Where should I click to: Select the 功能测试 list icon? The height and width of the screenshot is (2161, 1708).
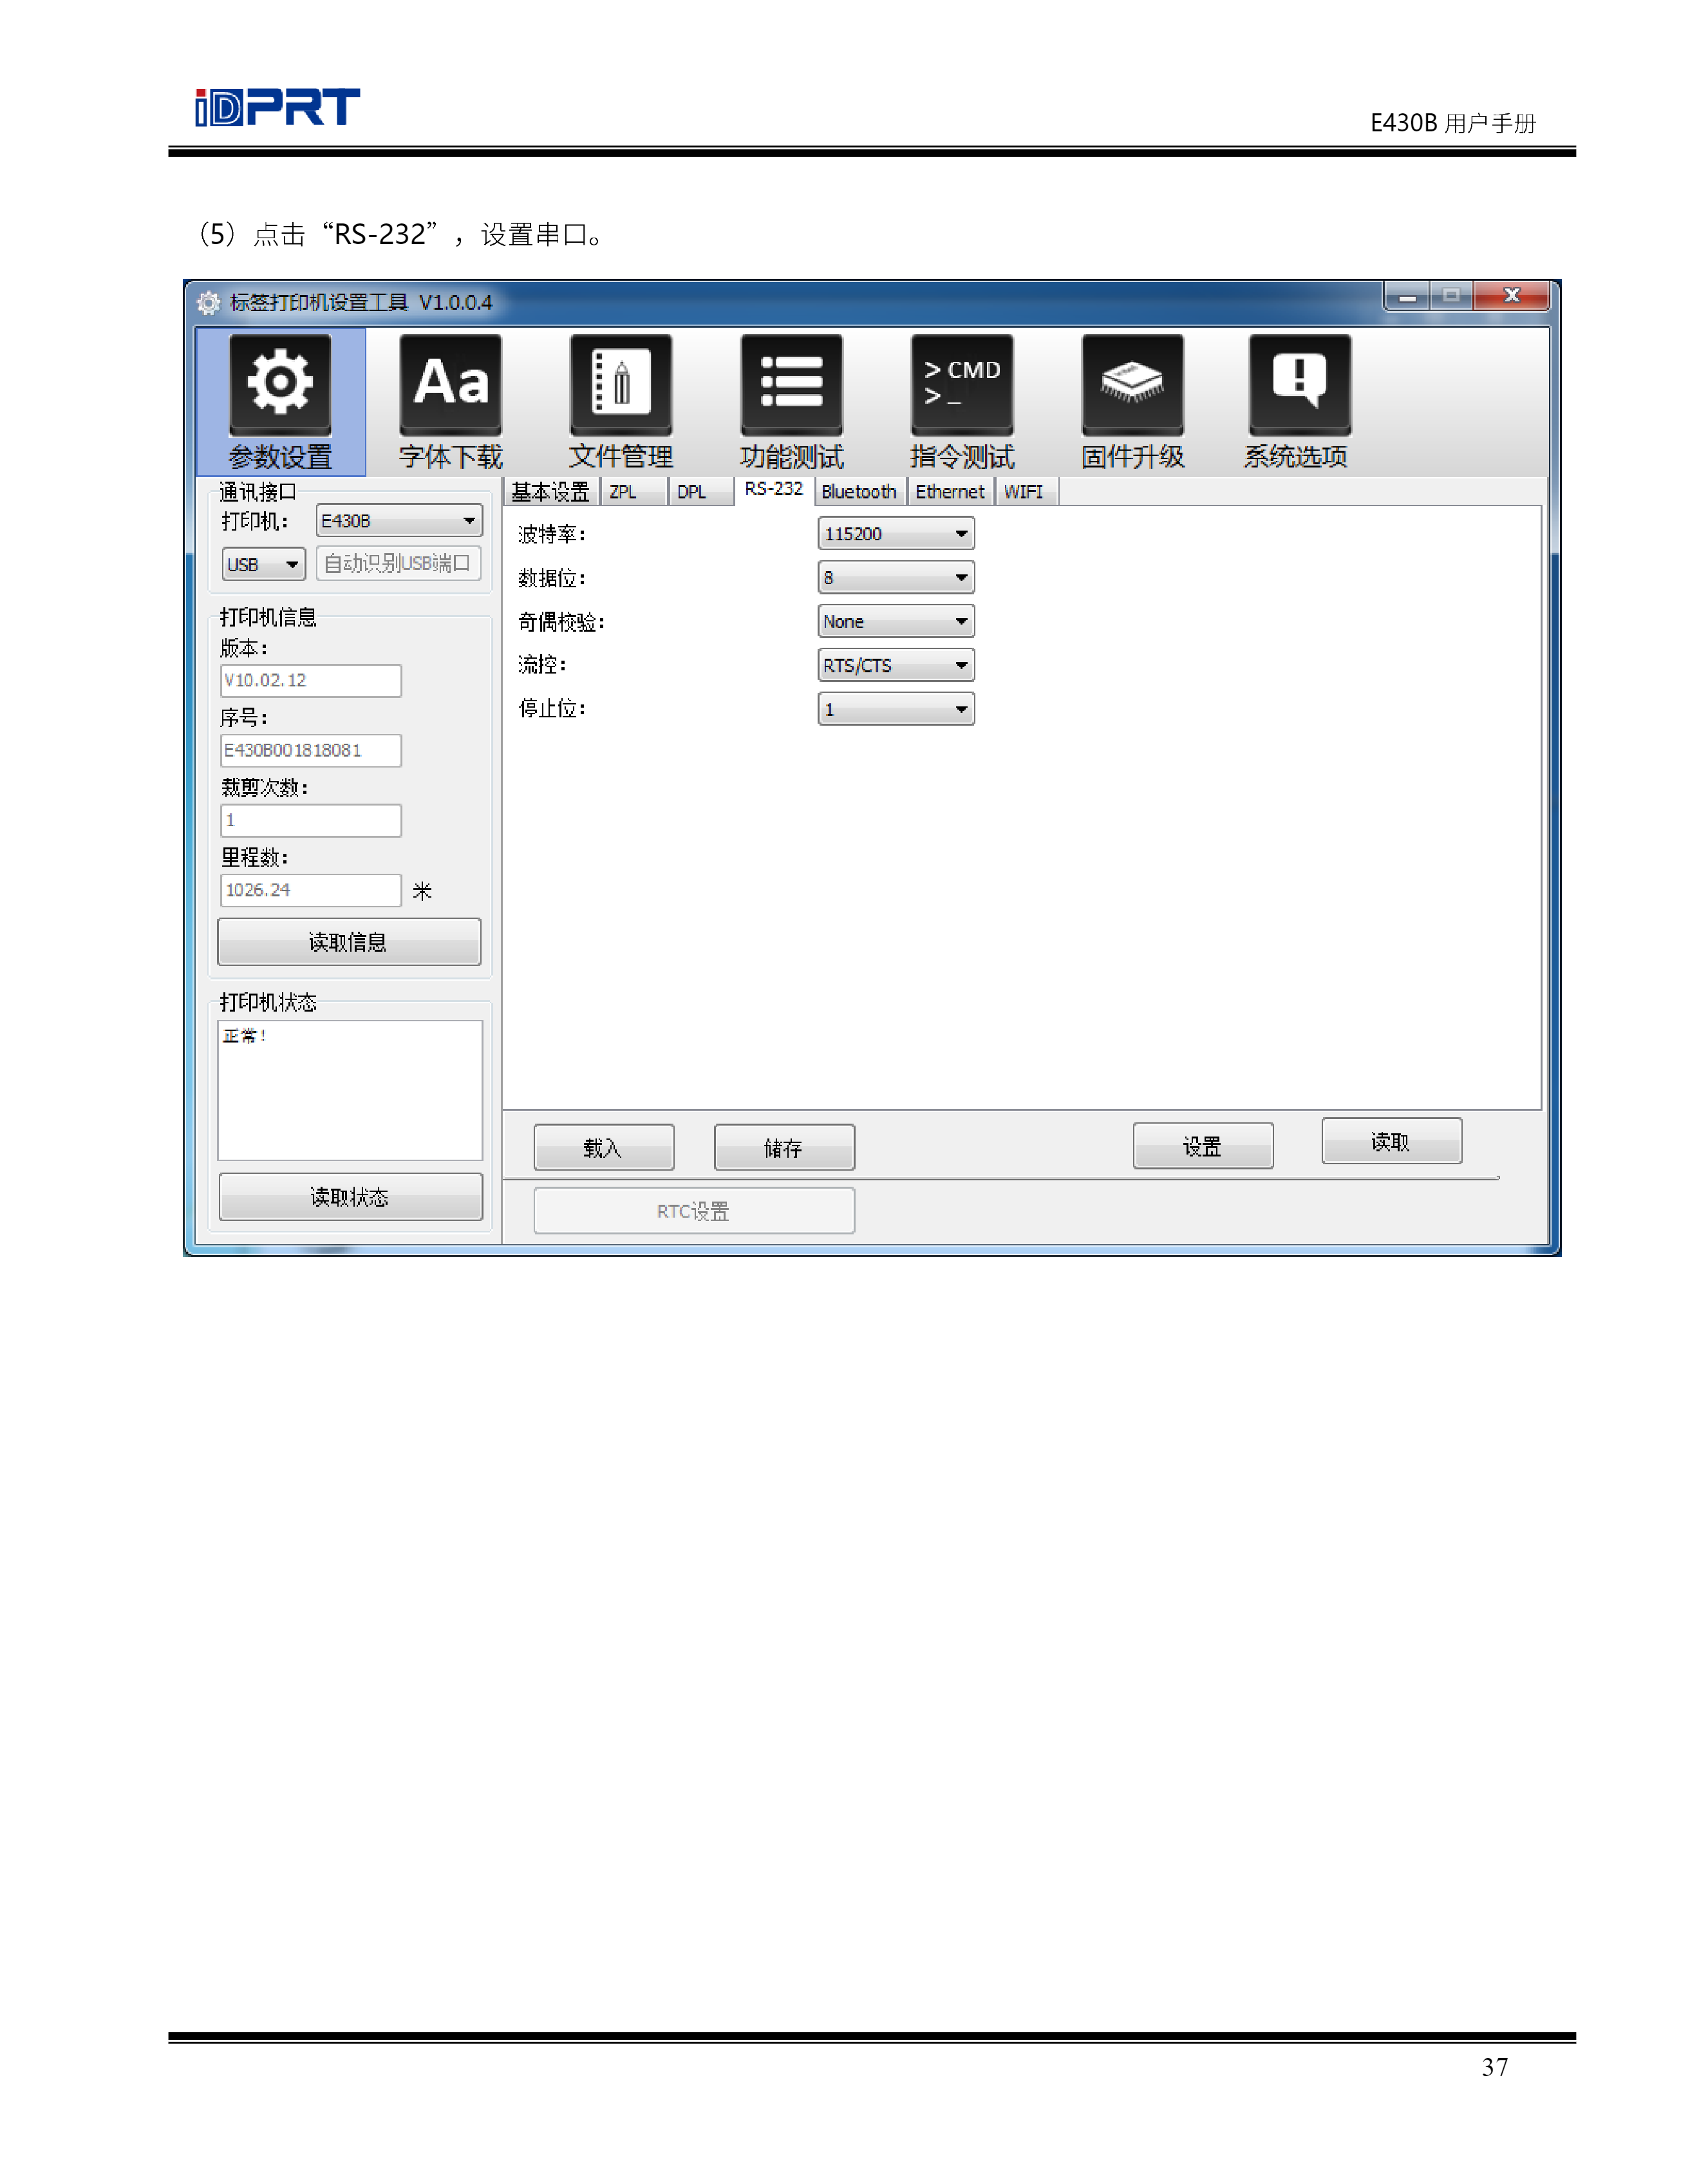point(791,384)
